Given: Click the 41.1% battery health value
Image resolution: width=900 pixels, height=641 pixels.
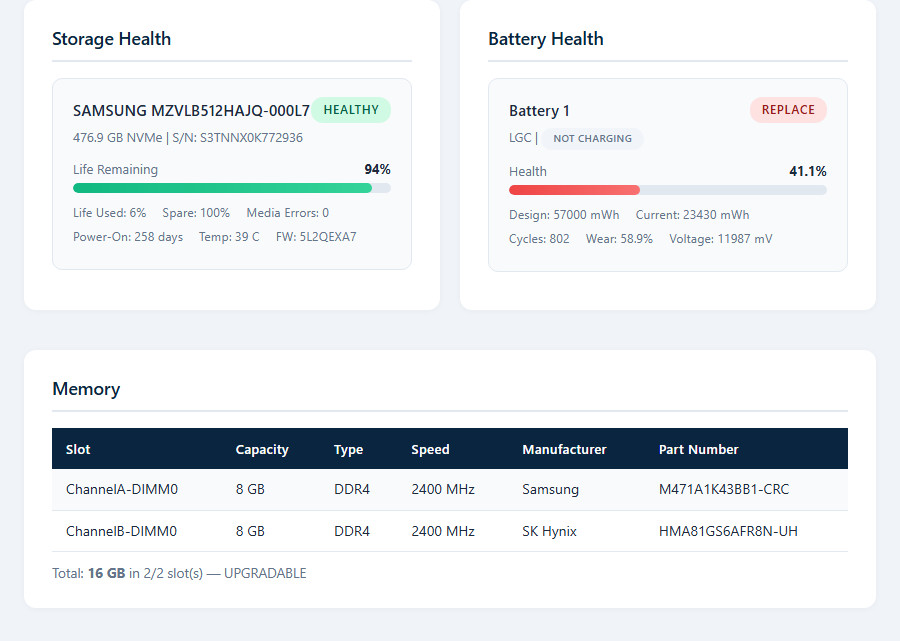Looking at the screenshot, I should 808,171.
